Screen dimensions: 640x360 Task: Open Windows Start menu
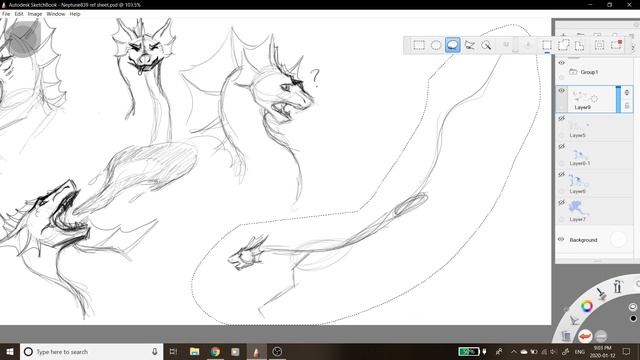(10, 351)
